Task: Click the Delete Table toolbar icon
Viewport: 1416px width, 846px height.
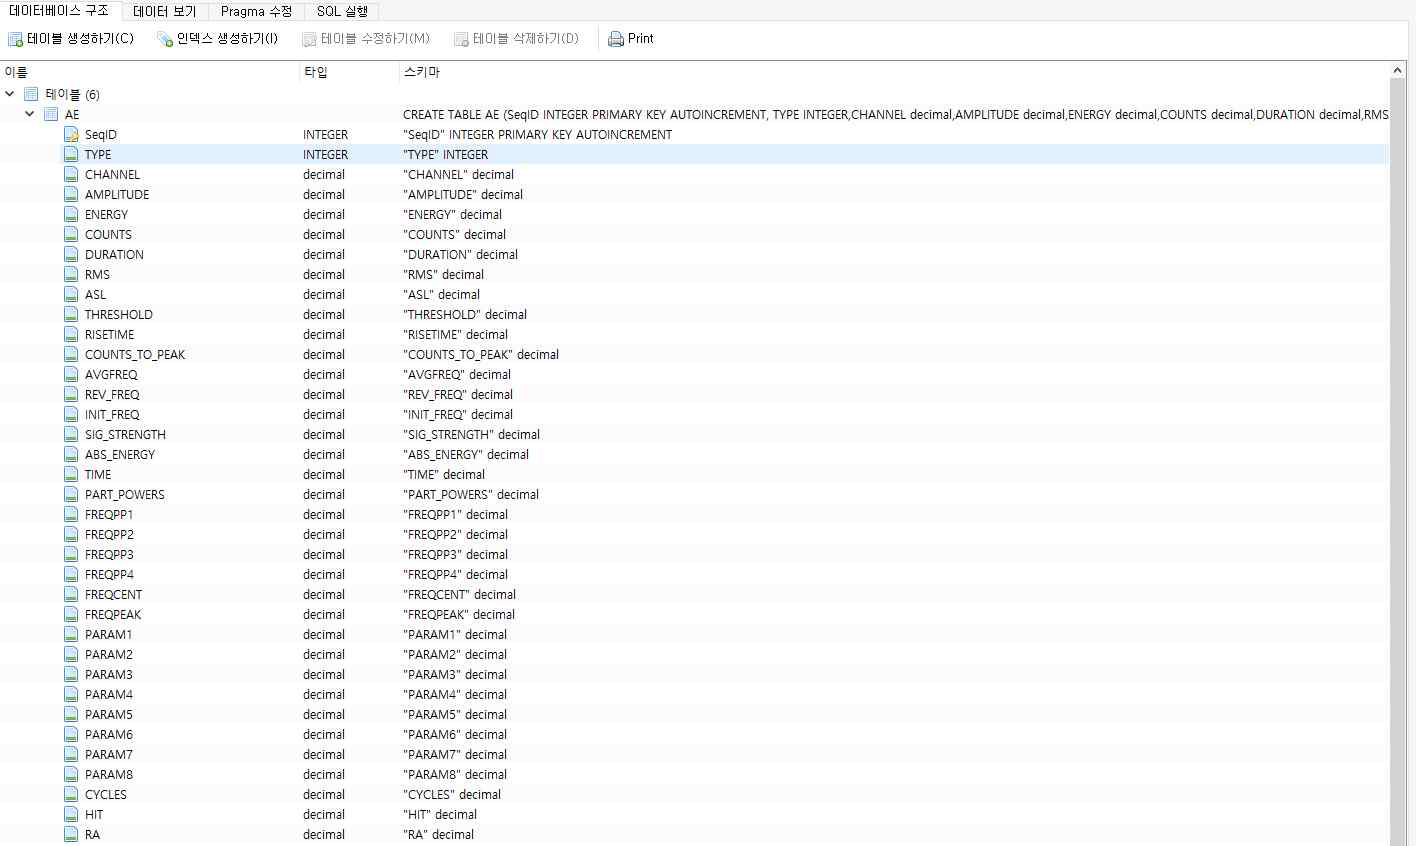Action: [461, 39]
